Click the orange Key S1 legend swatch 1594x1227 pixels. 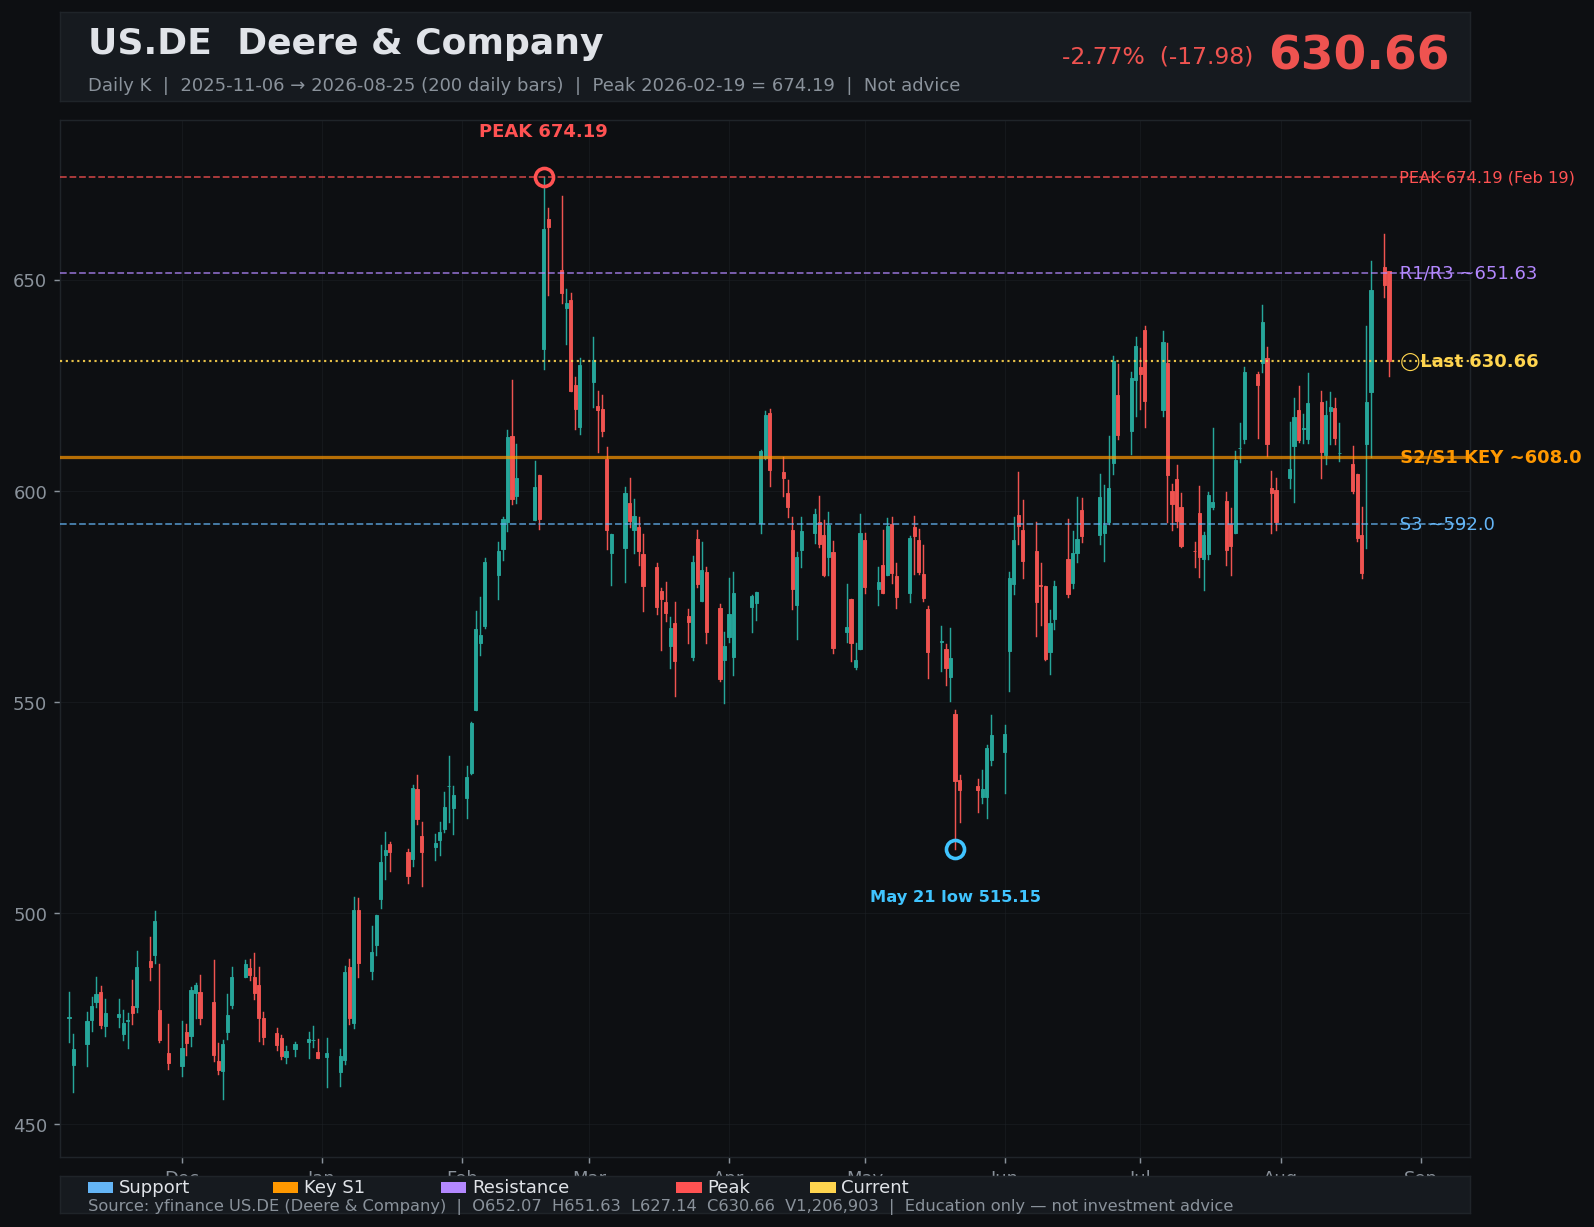[285, 1187]
